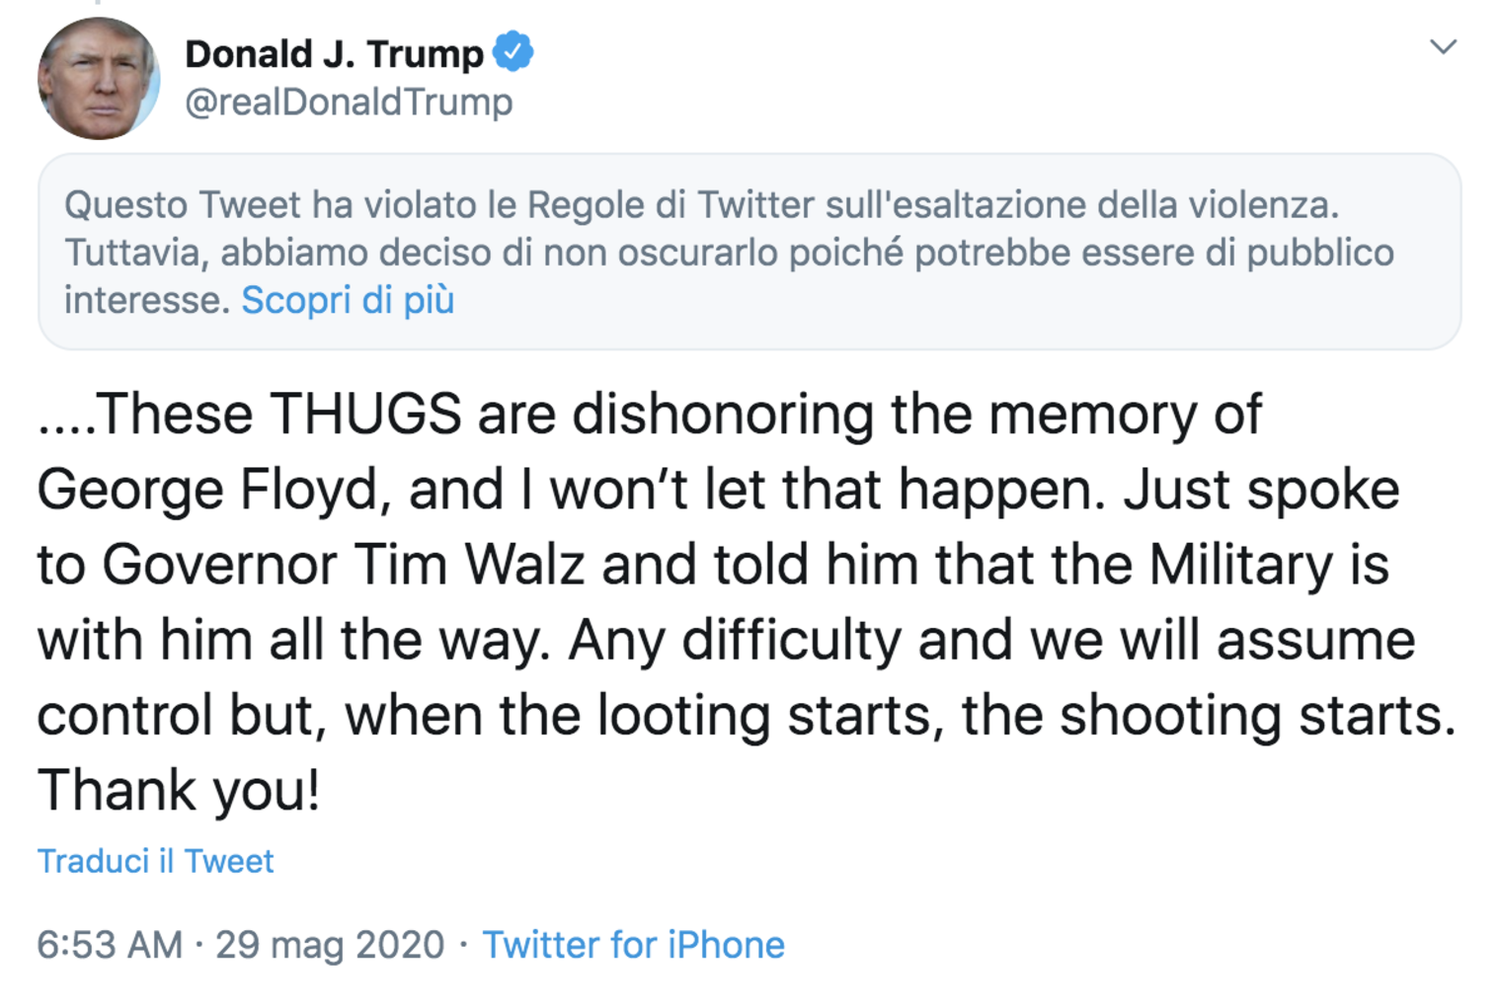Click the verified badge next to Donald J. Trump
The height and width of the screenshot is (1000, 1500).
pyautogui.click(x=513, y=53)
